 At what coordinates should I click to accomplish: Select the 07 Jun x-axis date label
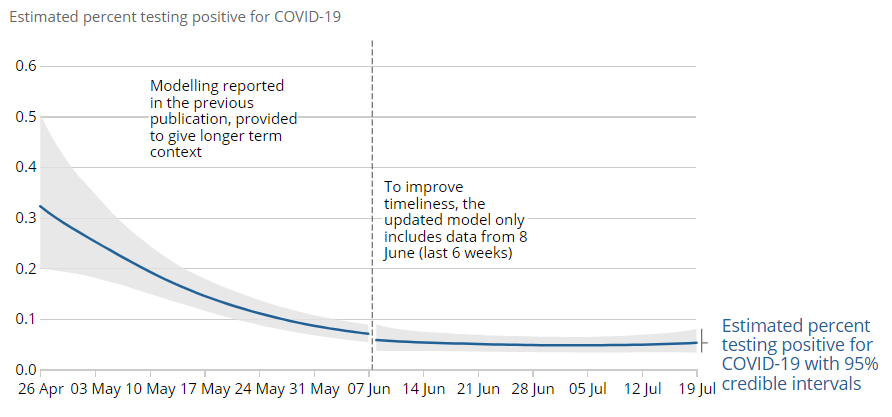point(366,388)
